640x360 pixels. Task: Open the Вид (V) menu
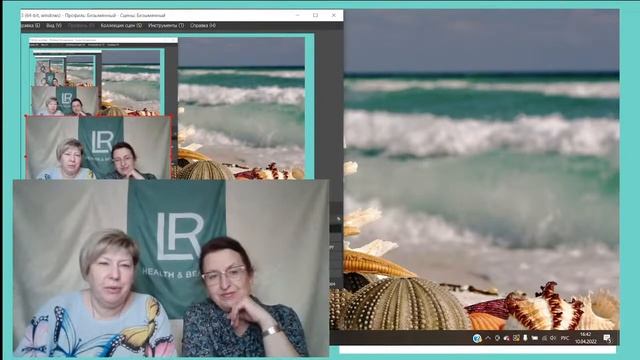(54, 25)
